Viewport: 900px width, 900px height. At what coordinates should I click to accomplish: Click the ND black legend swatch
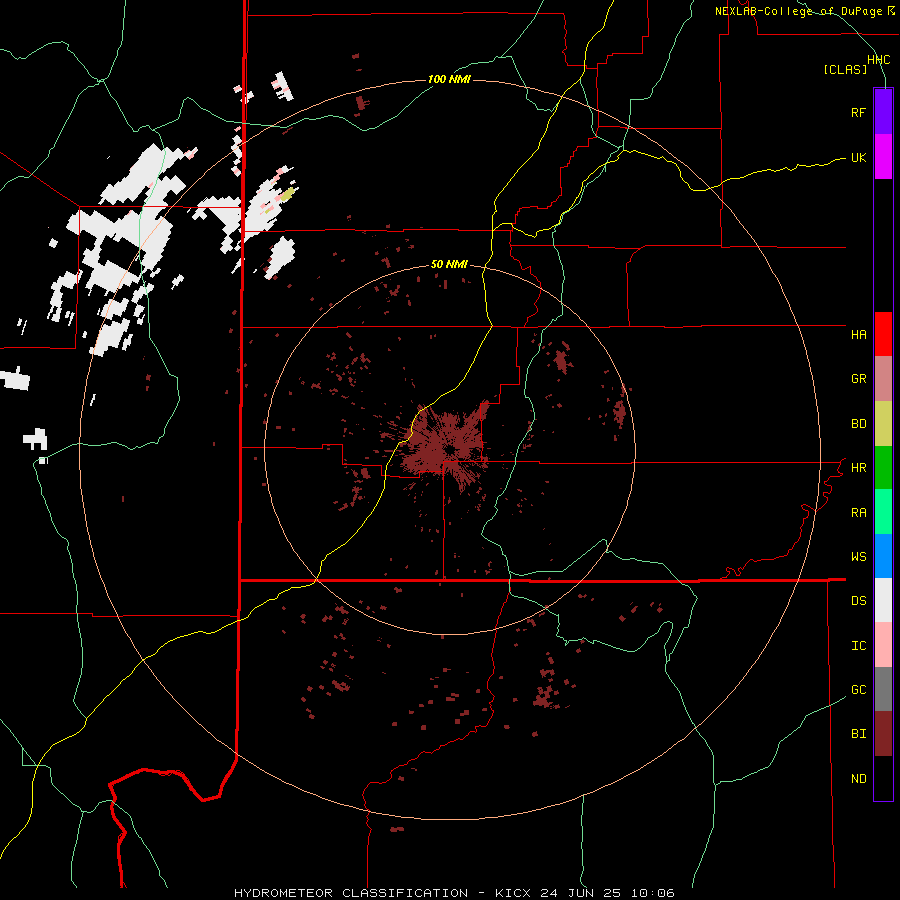[883, 778]
